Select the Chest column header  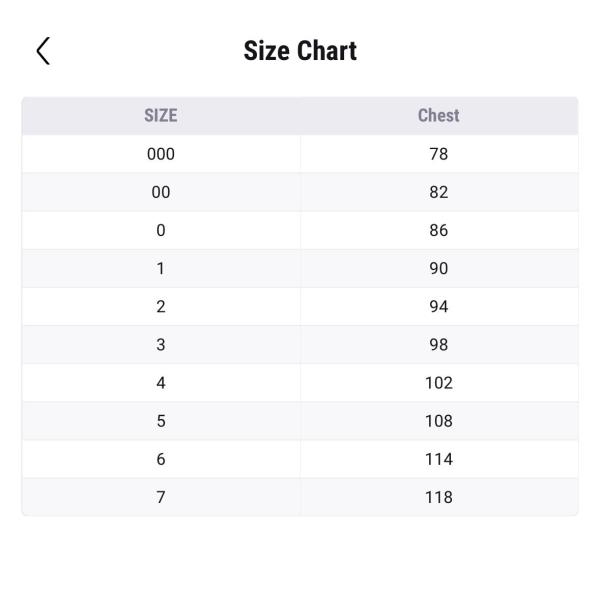[438, 115]
